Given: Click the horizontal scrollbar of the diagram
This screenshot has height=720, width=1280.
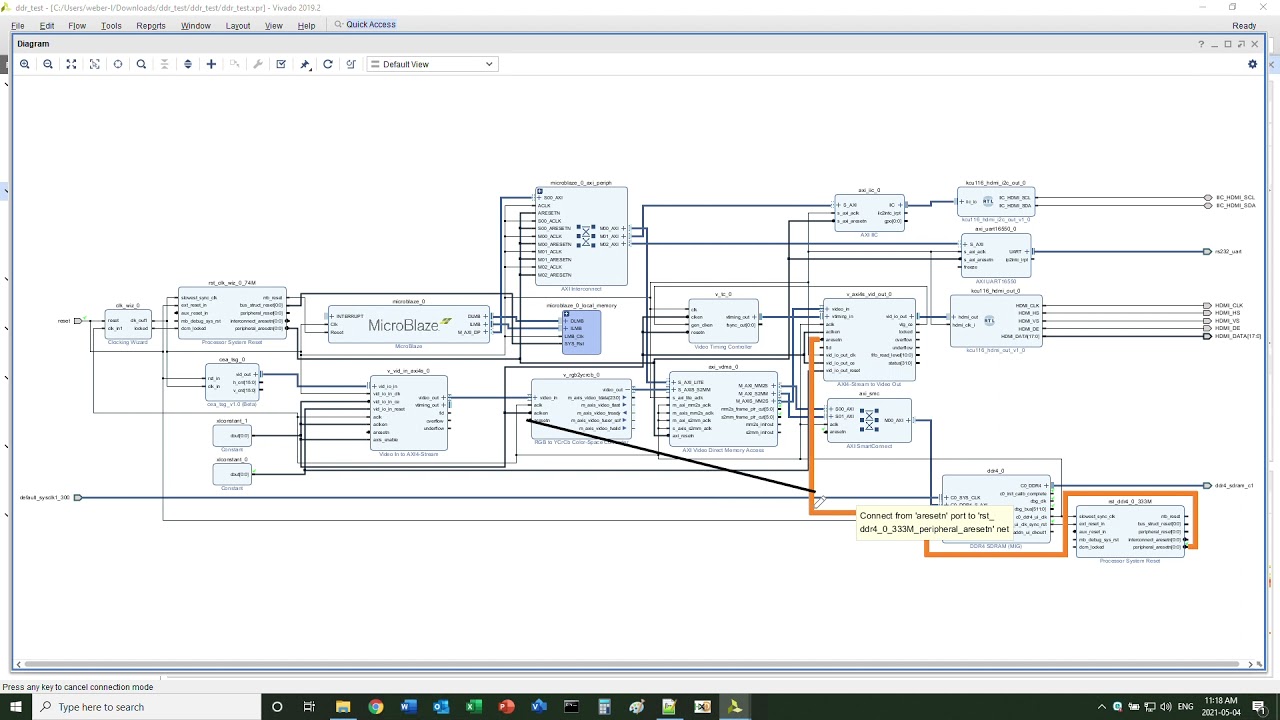Looking at the screenshot, I should (633, 664).
